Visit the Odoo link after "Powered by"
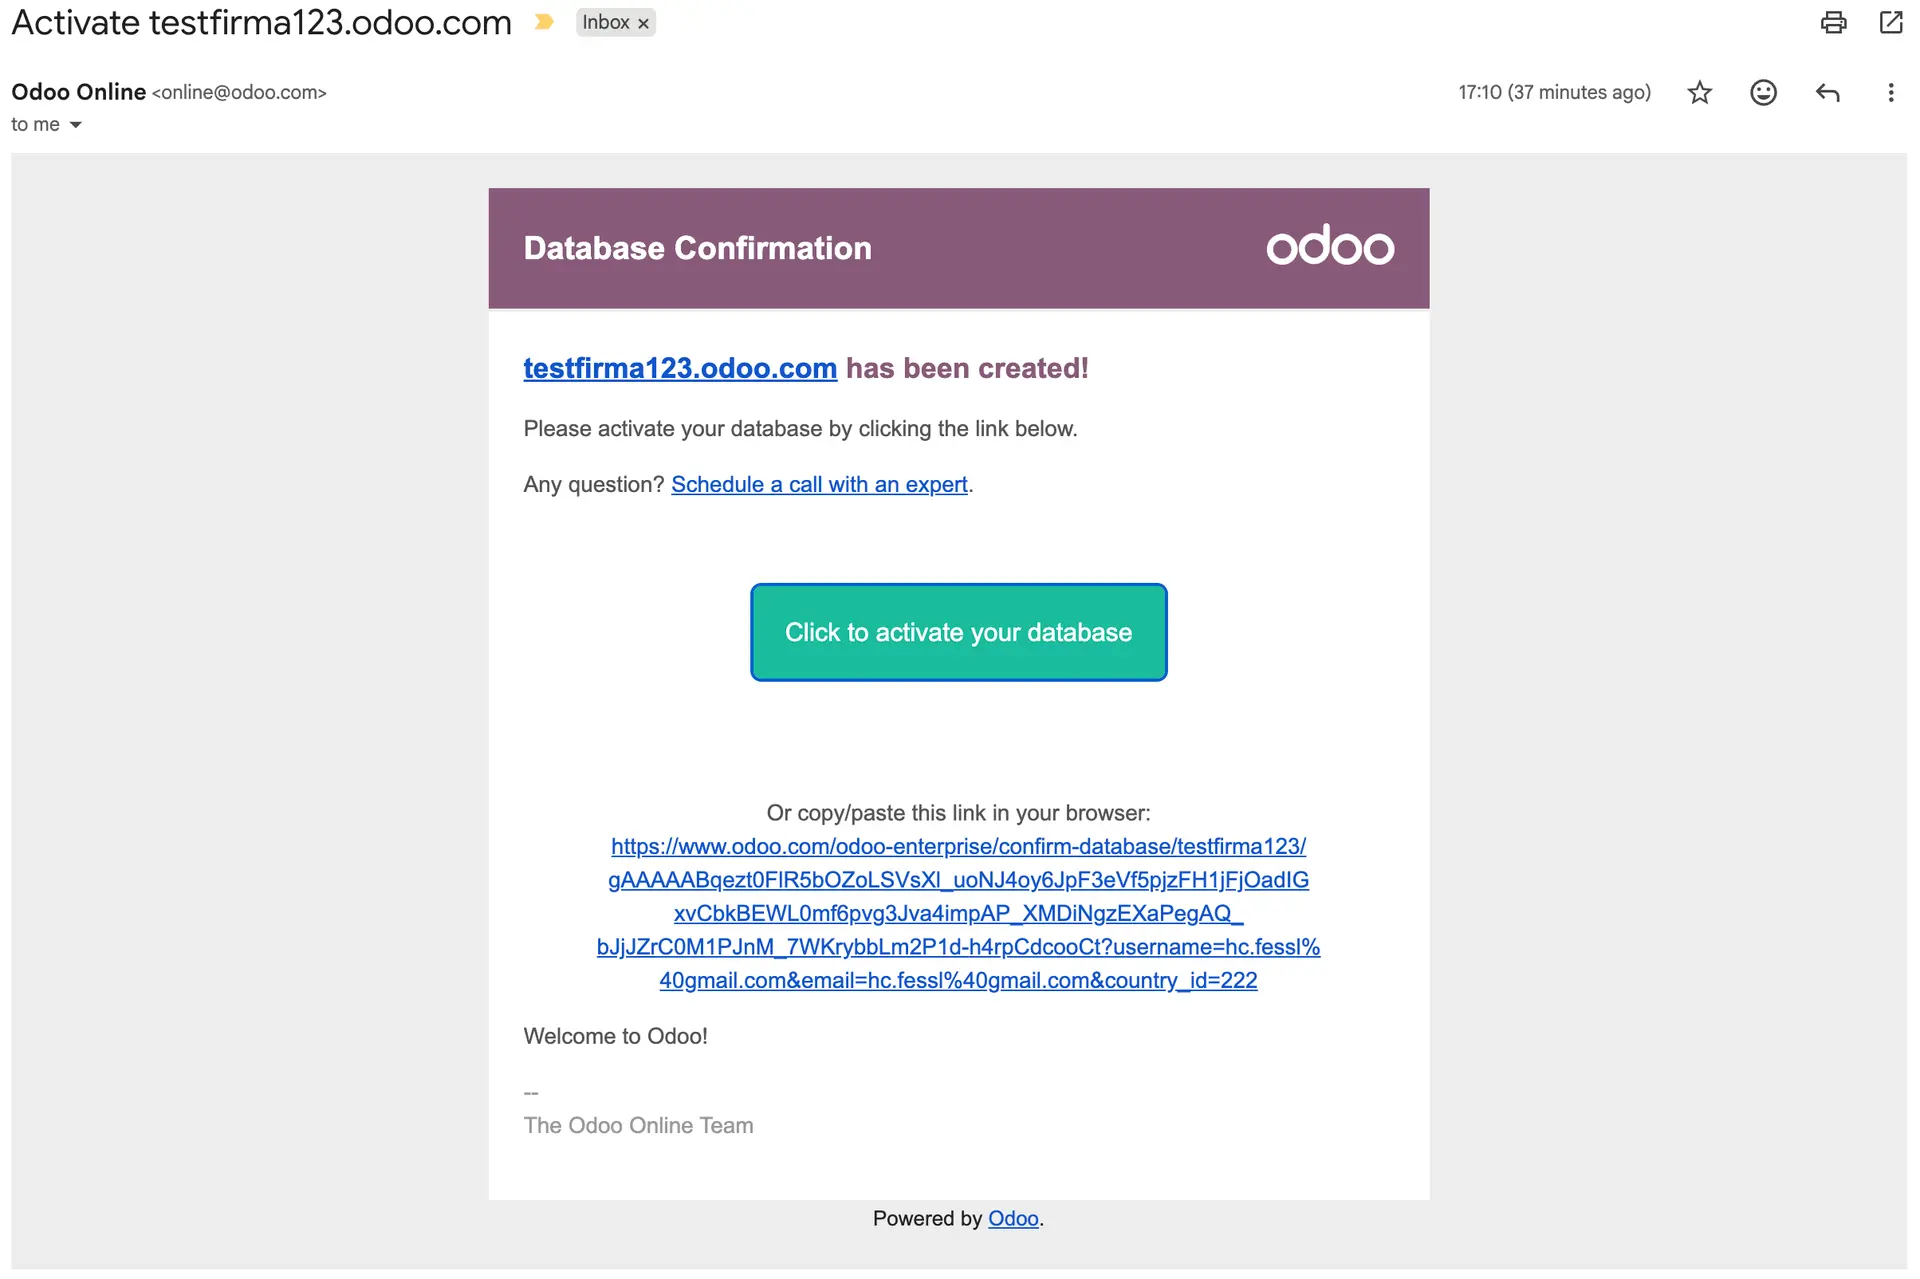This screenshot has height=1279, width=1920. click(x=1013, y=1218)
